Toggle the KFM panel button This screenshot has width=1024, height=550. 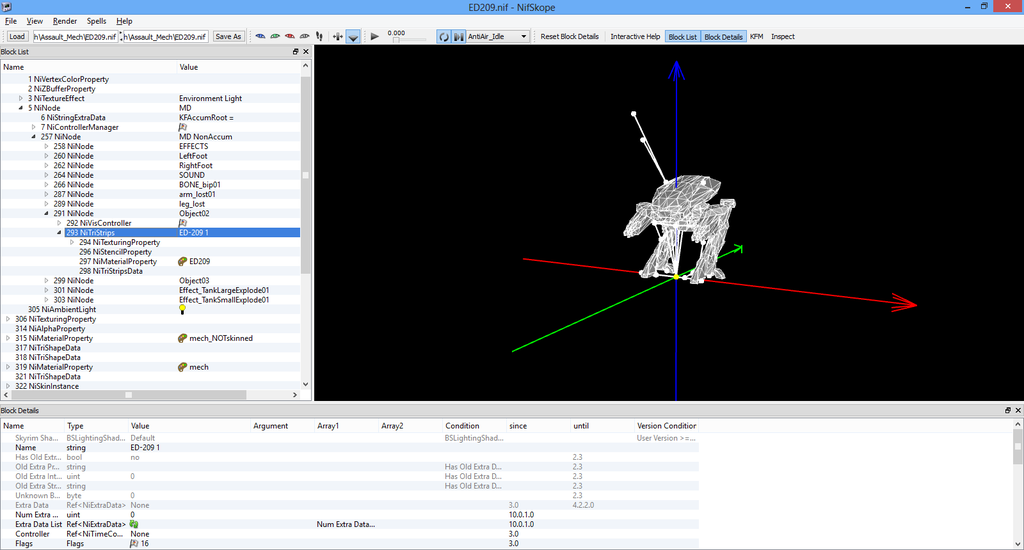(756, 37)
